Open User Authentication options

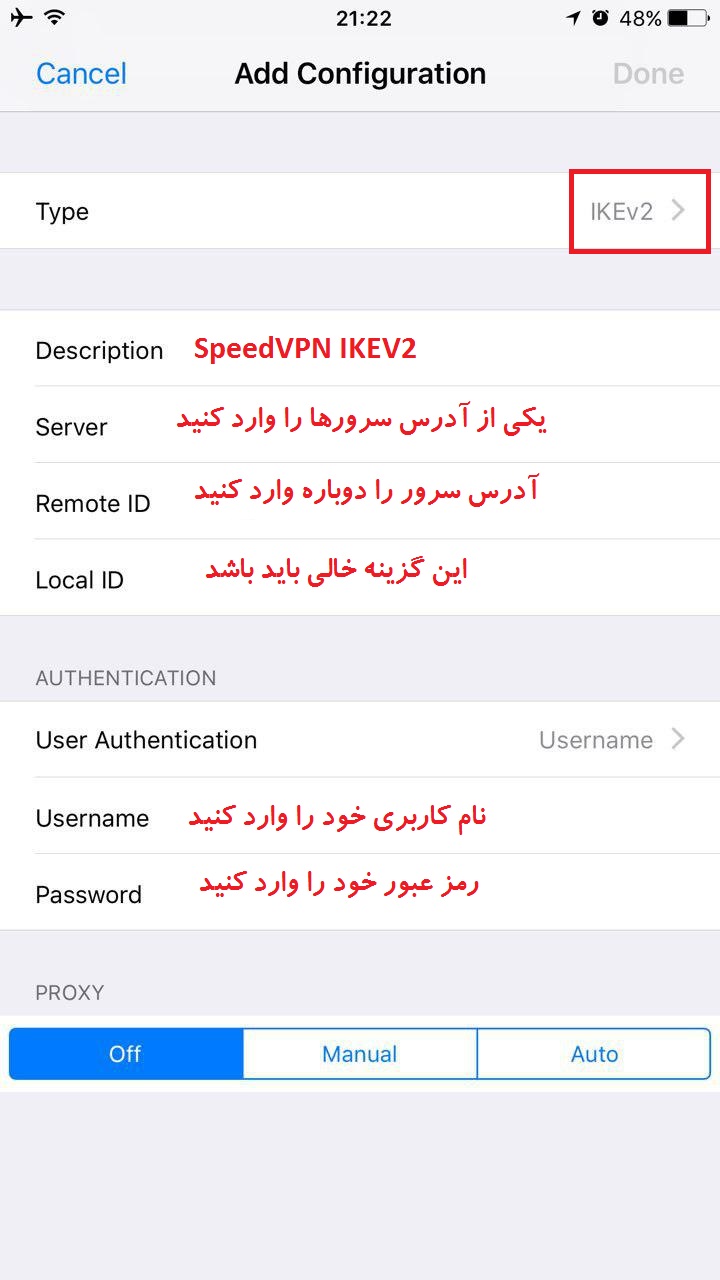[x=360, y=739]
